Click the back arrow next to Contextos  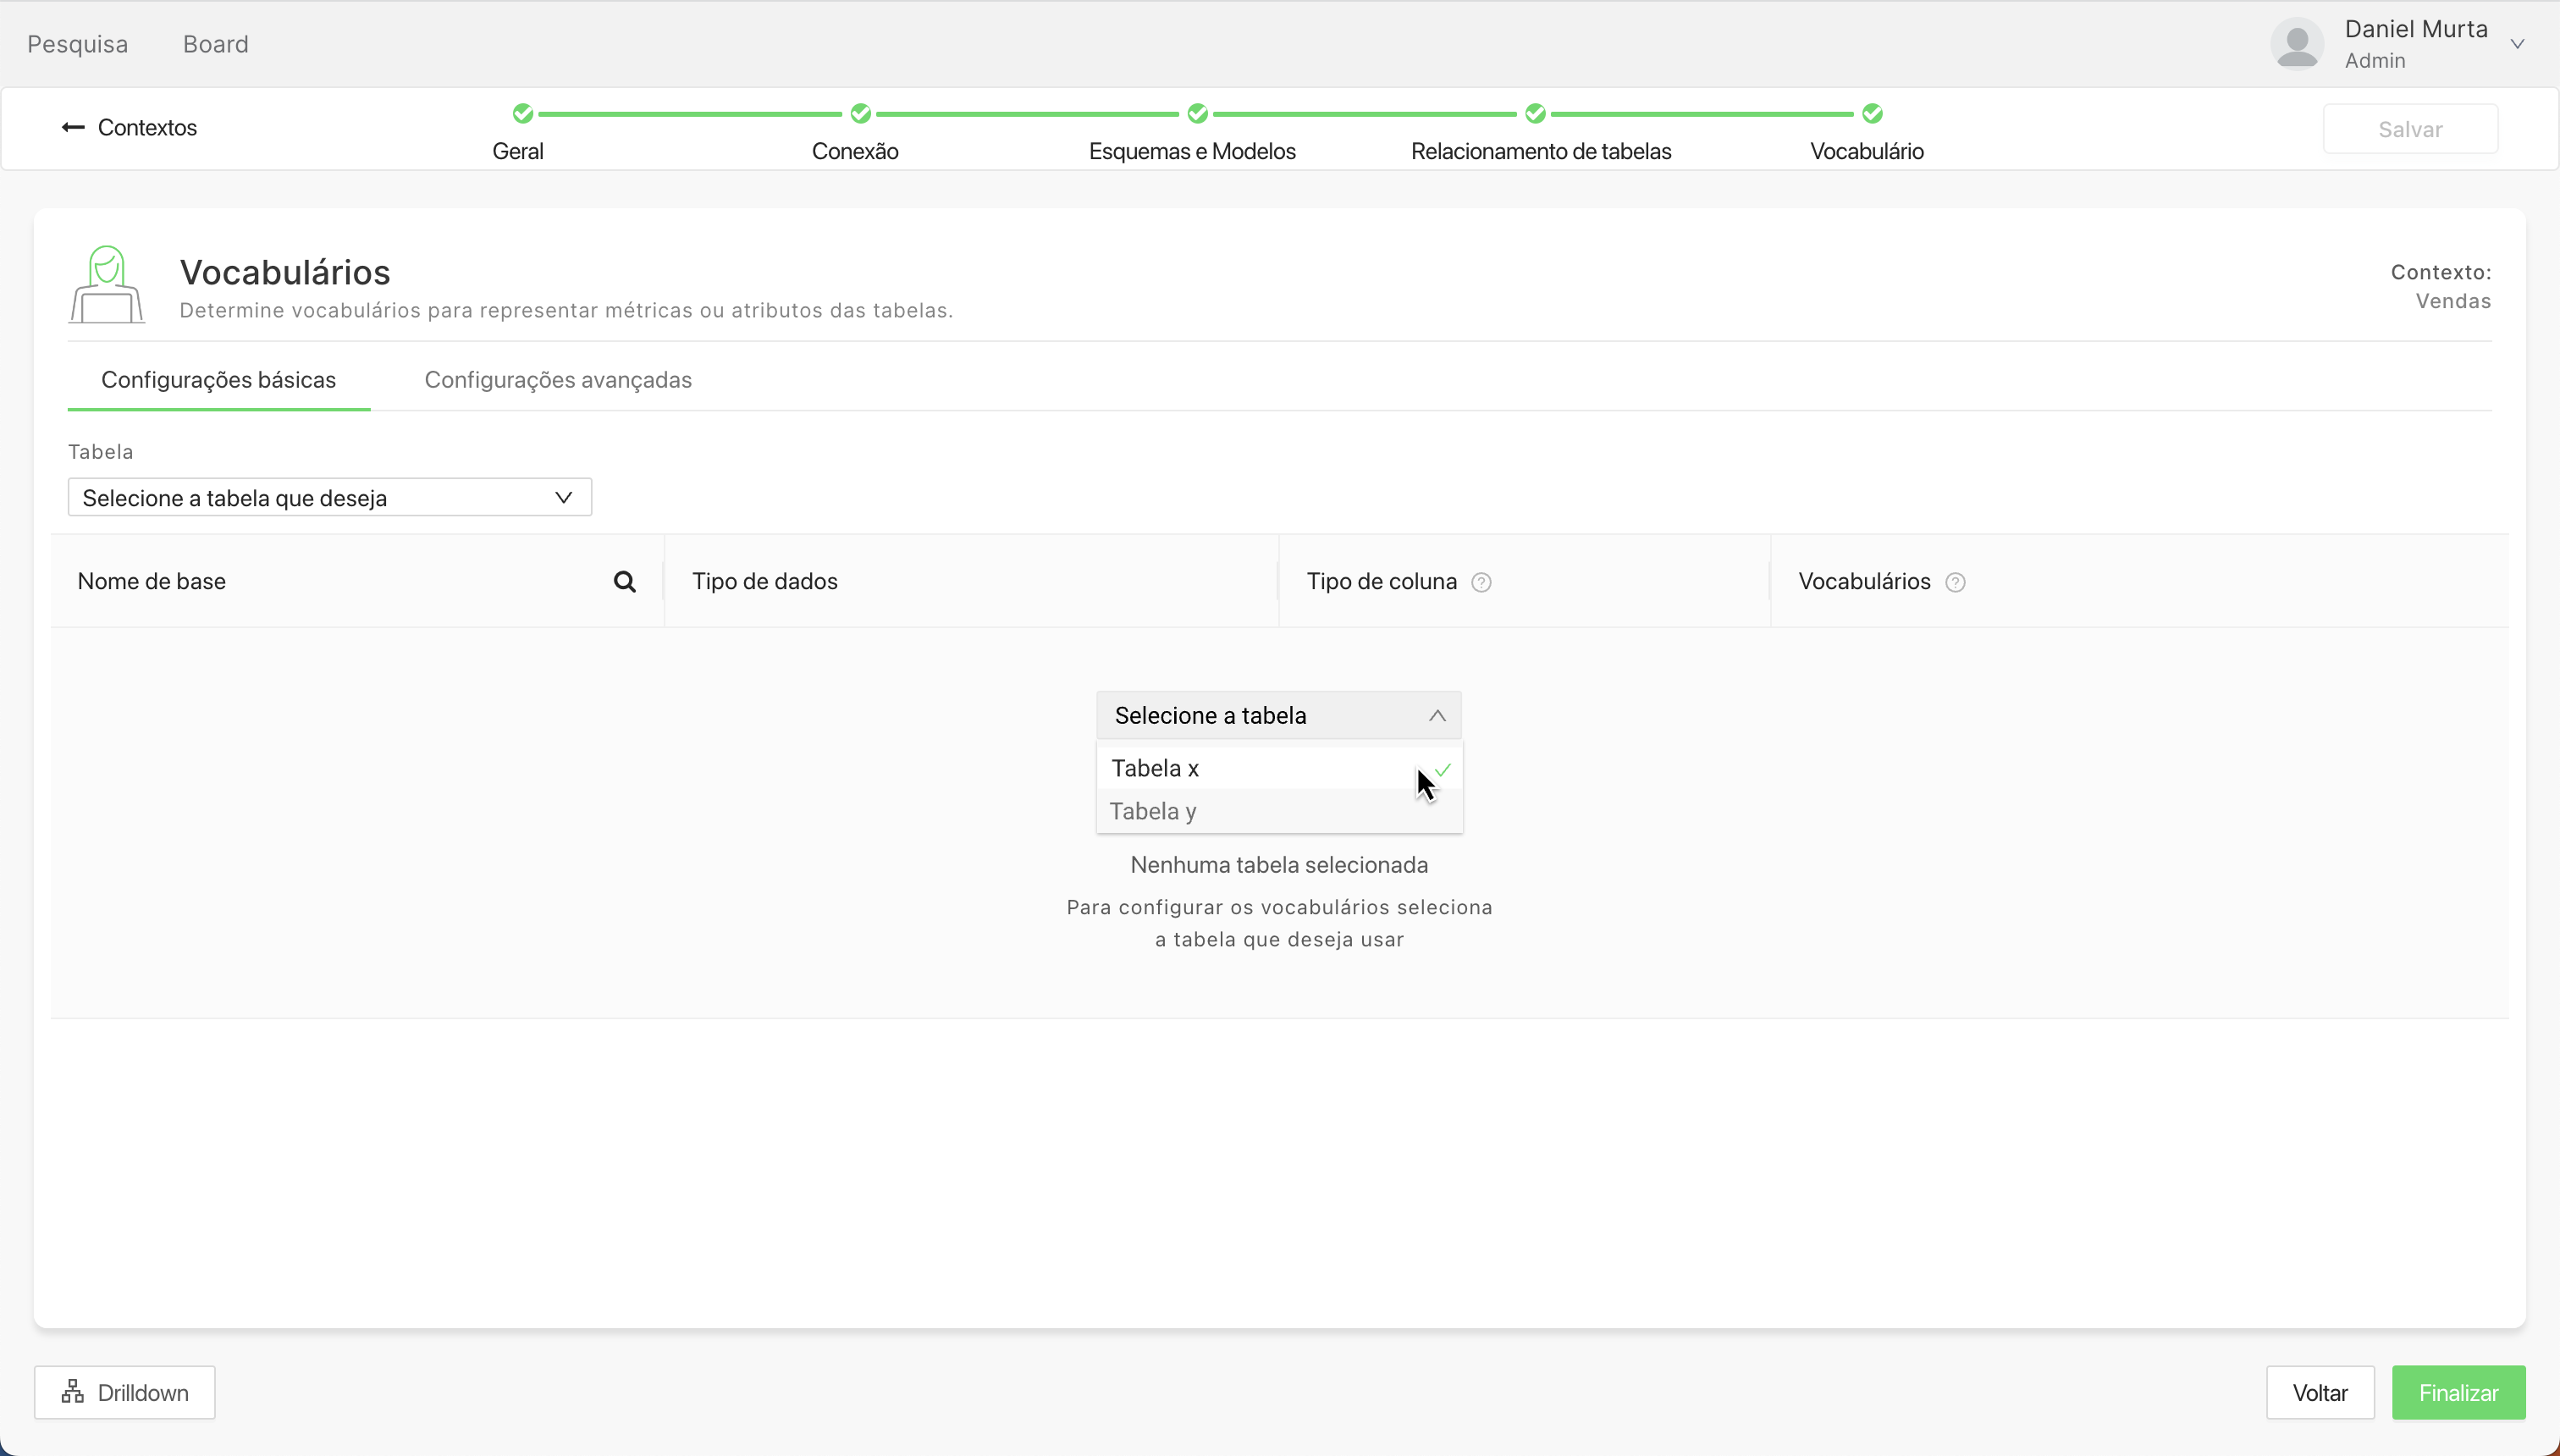(73, 127)
